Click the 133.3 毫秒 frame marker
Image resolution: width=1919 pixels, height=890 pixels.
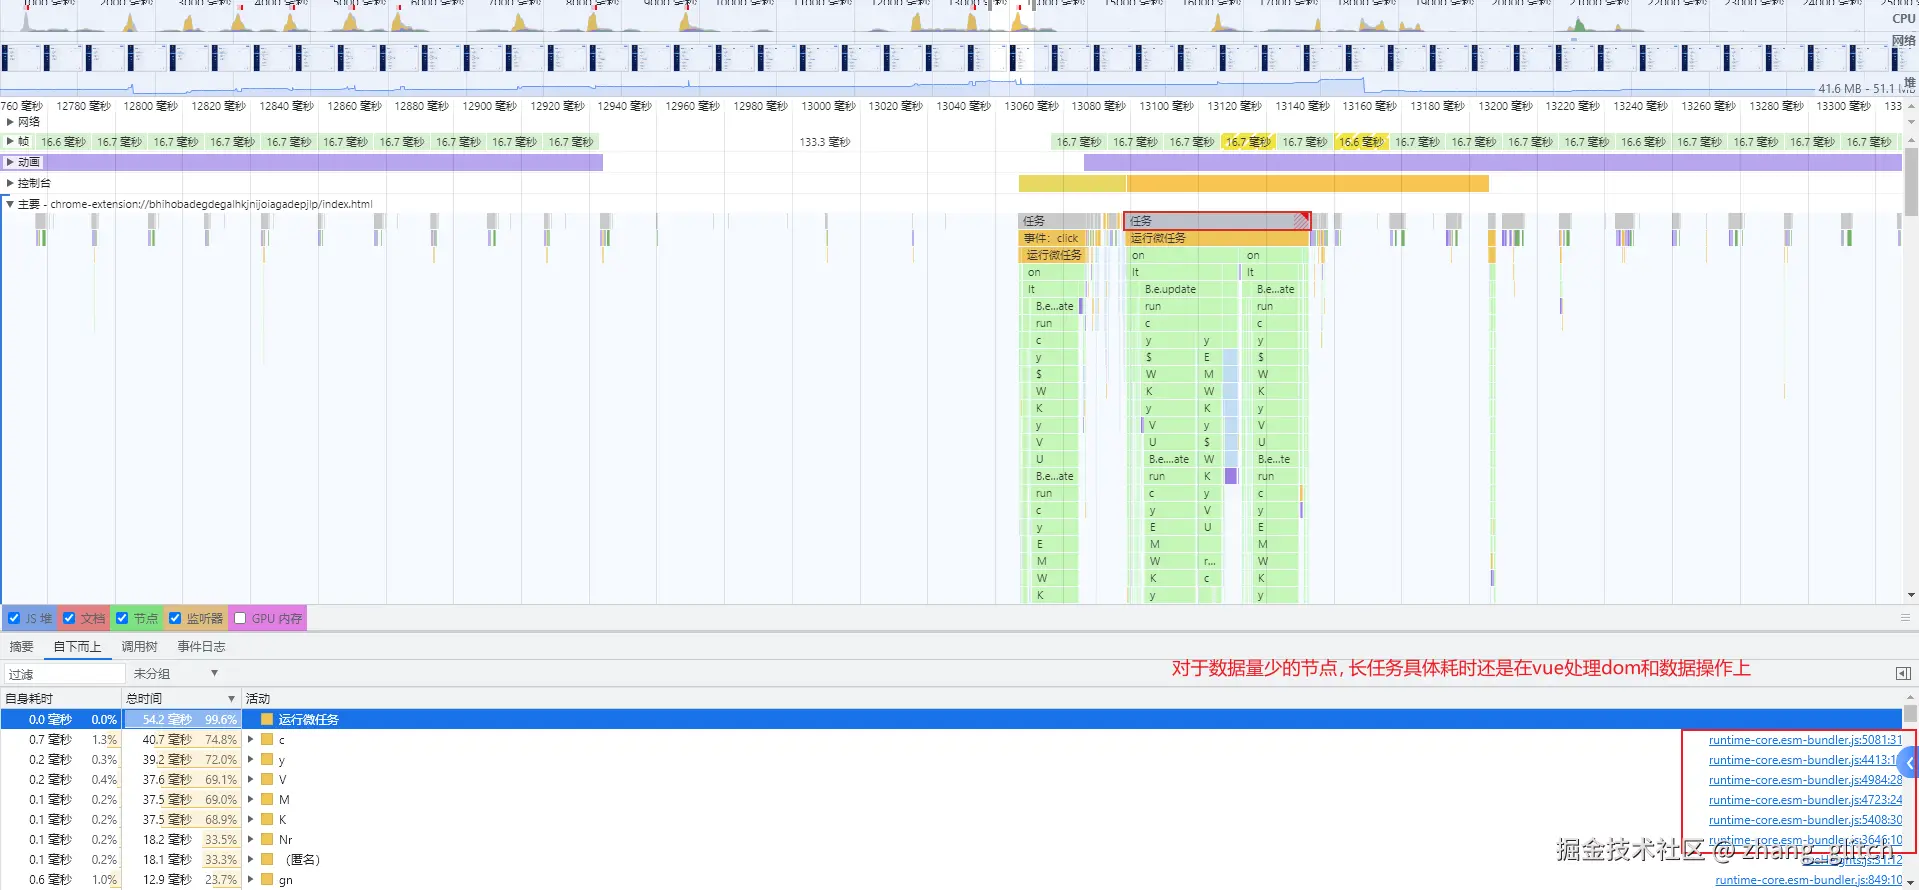(x=825, y=142)
